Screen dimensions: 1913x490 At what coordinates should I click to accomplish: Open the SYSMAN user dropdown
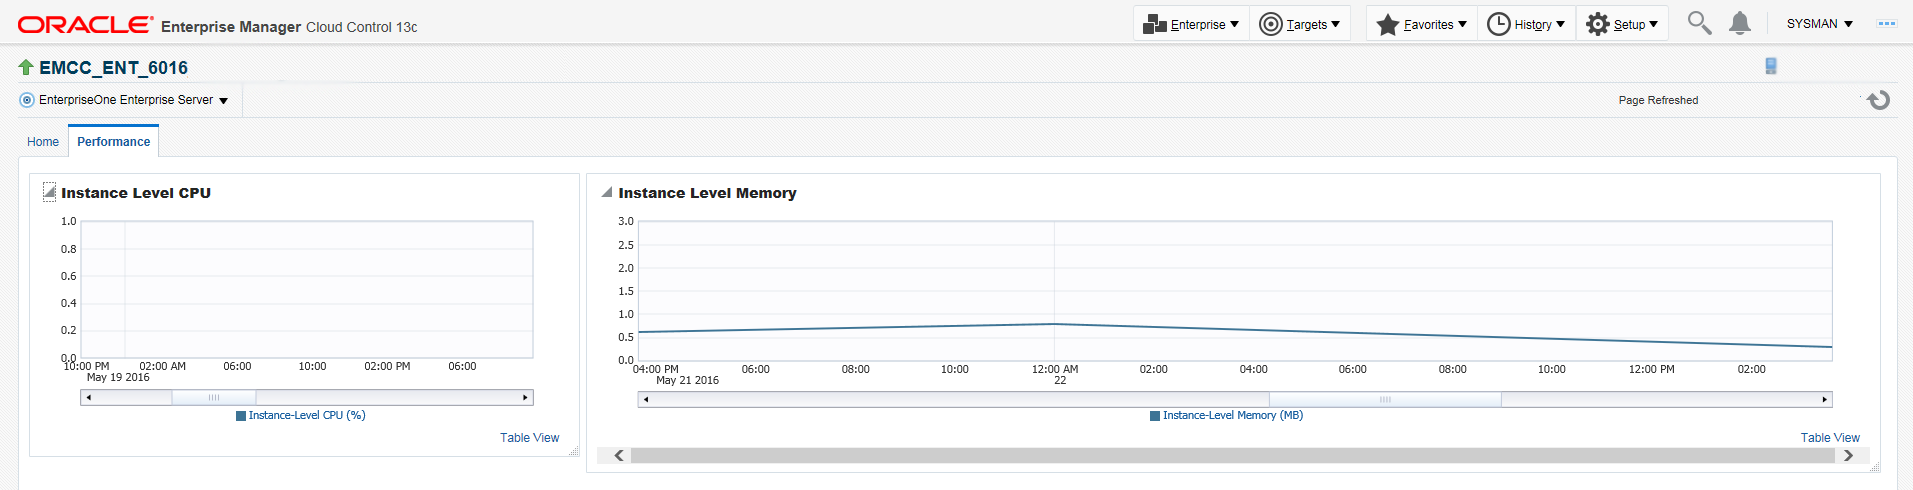click(1819, 24)
